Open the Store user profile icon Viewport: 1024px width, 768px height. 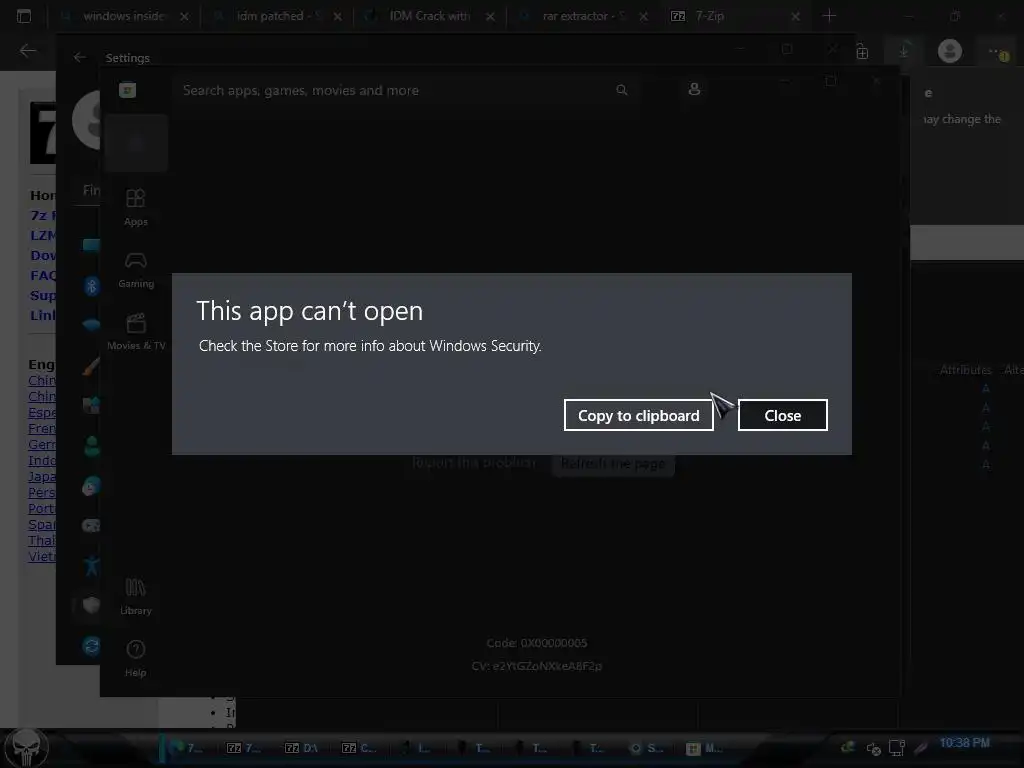(x=694, y=89)
